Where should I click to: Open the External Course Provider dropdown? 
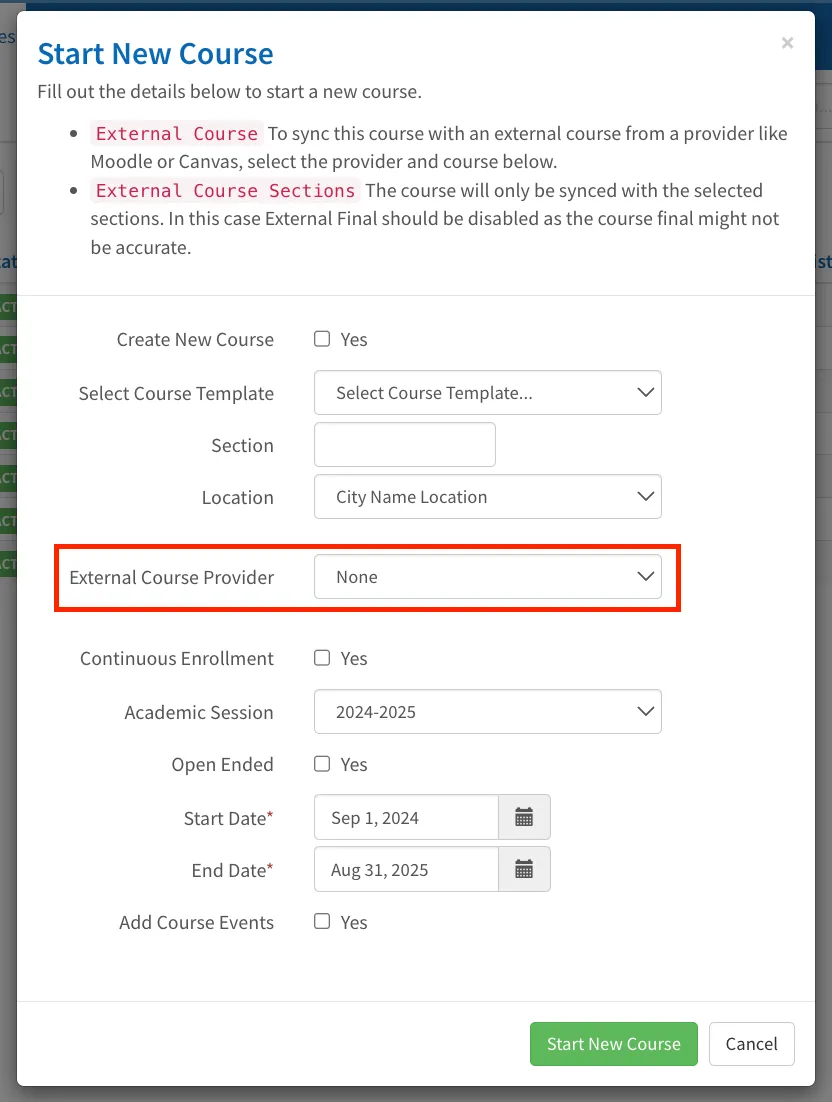tap(488, 577)
